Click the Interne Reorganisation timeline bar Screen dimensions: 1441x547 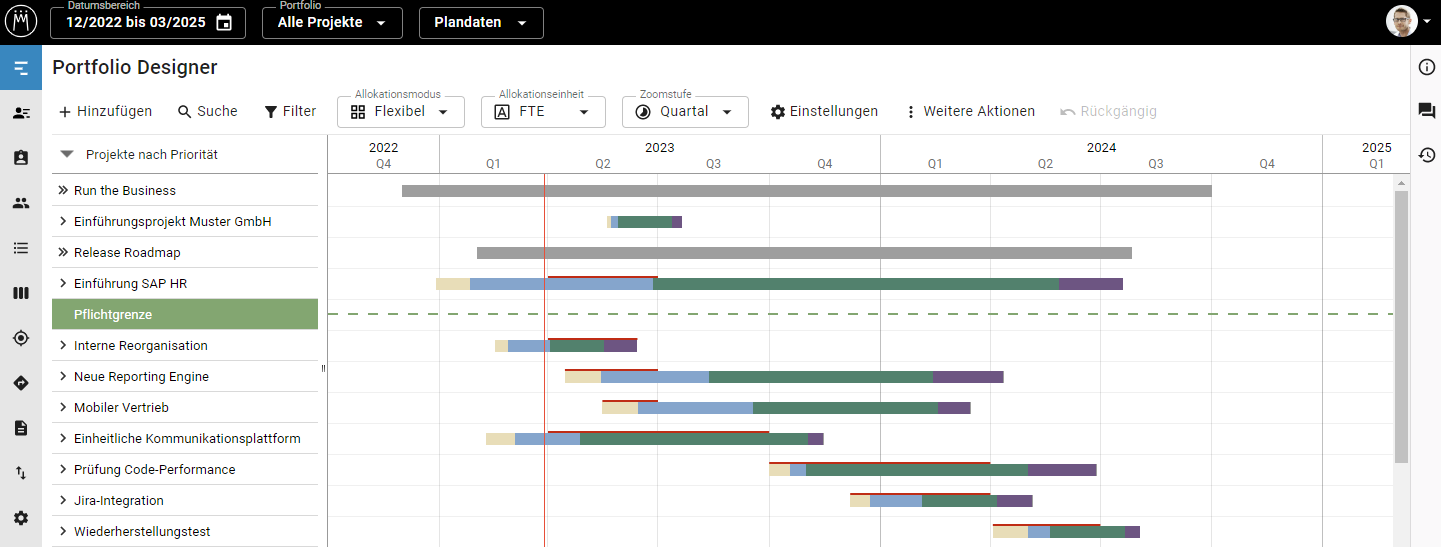(566, 346)
